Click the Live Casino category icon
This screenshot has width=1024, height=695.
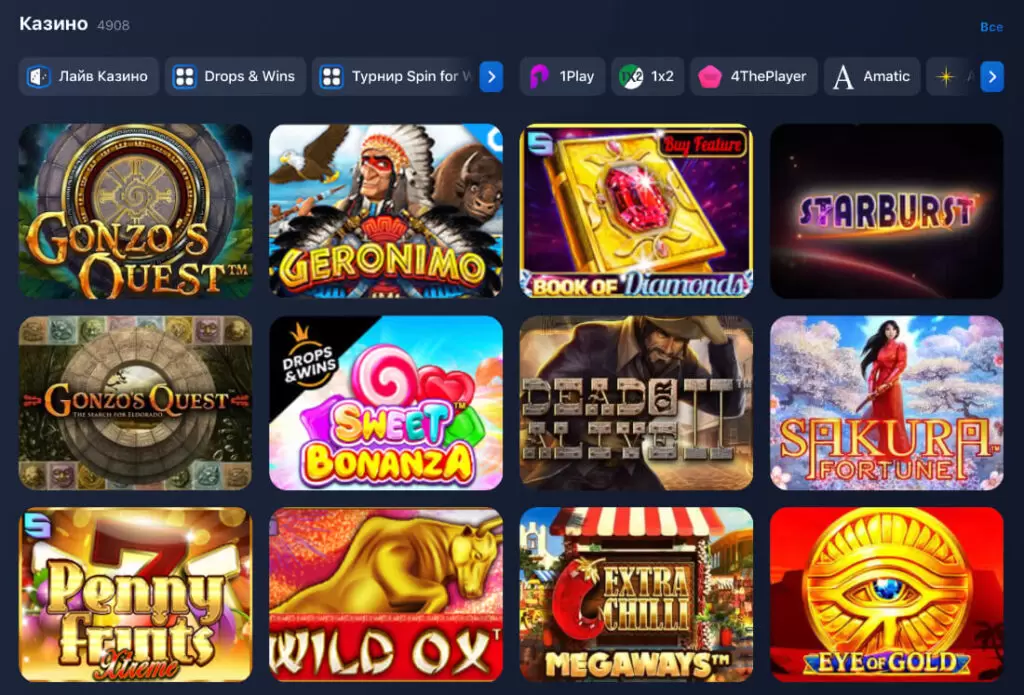[x=38, y=76]
